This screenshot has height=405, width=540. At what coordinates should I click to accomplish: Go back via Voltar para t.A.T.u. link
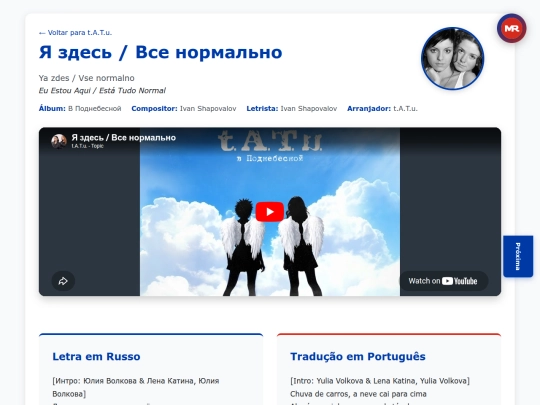pos(75,32)
